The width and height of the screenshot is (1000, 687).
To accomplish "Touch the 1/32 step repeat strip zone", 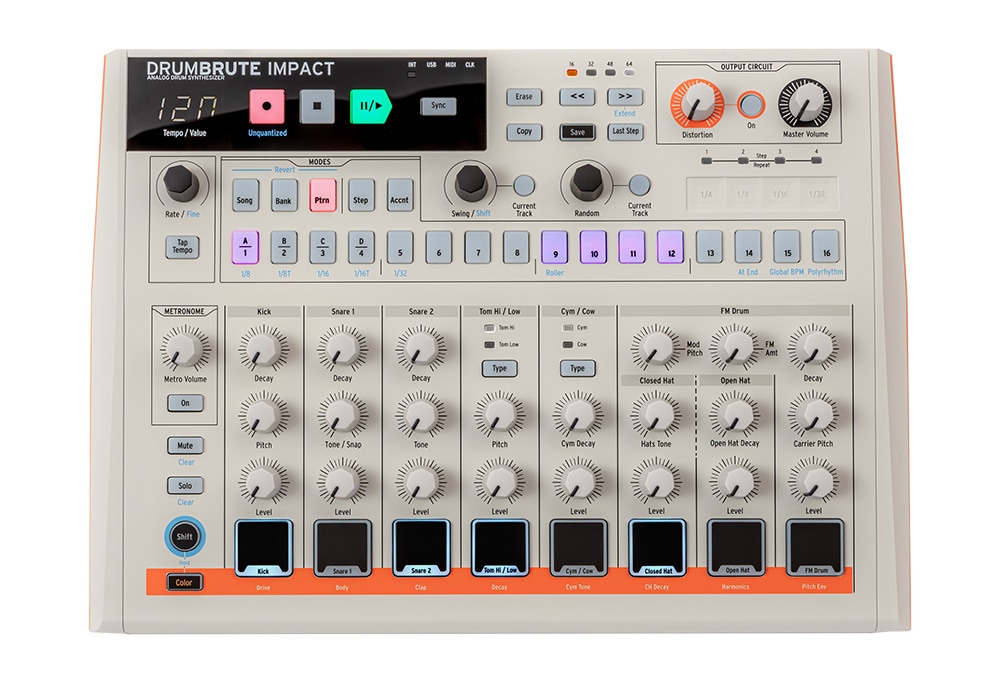I will coord(818,194).
